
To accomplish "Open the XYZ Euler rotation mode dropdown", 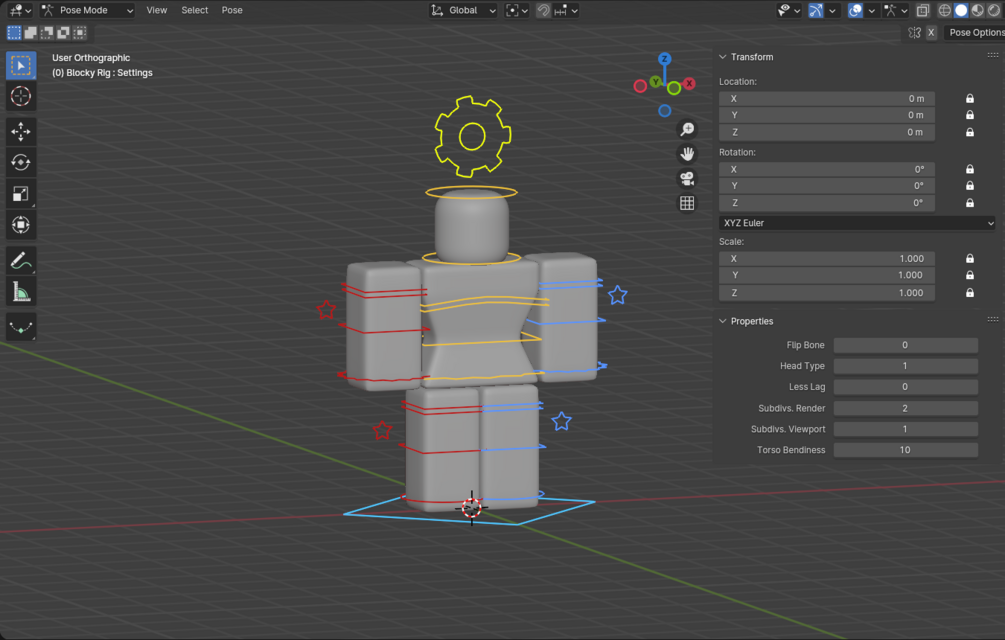I will (x=858, y=223).
